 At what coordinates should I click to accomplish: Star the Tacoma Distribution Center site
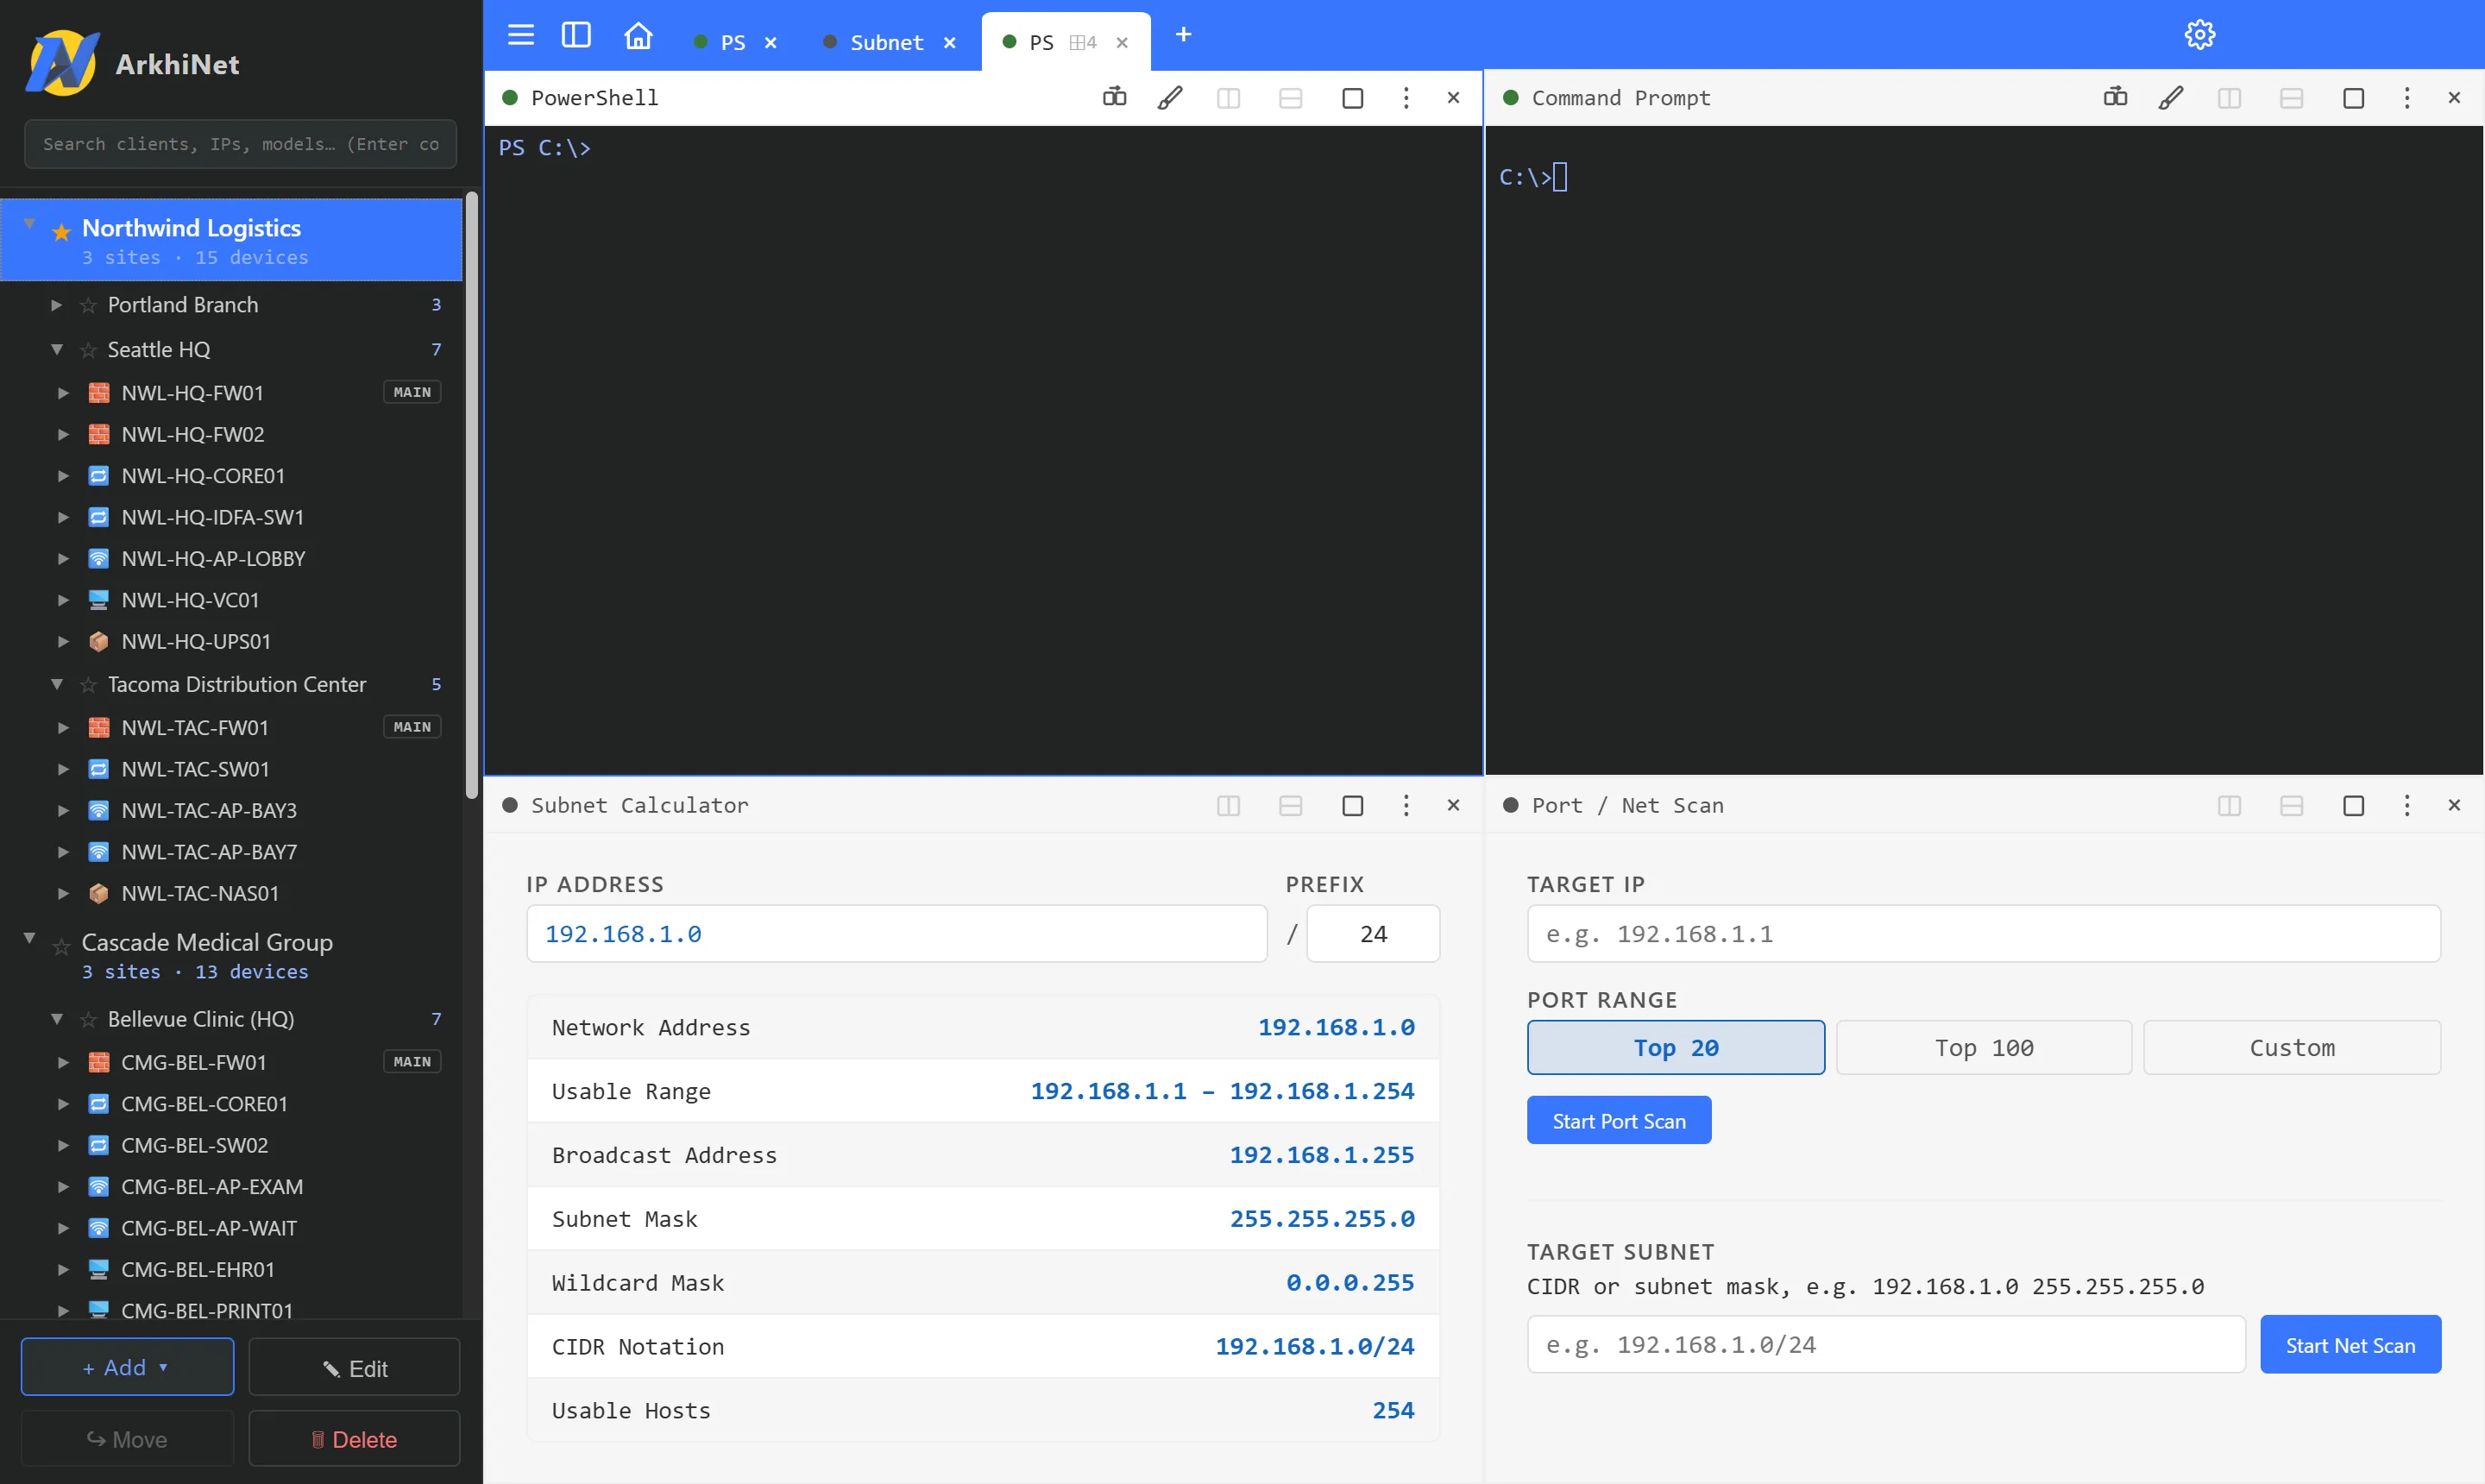pos(88,685)
